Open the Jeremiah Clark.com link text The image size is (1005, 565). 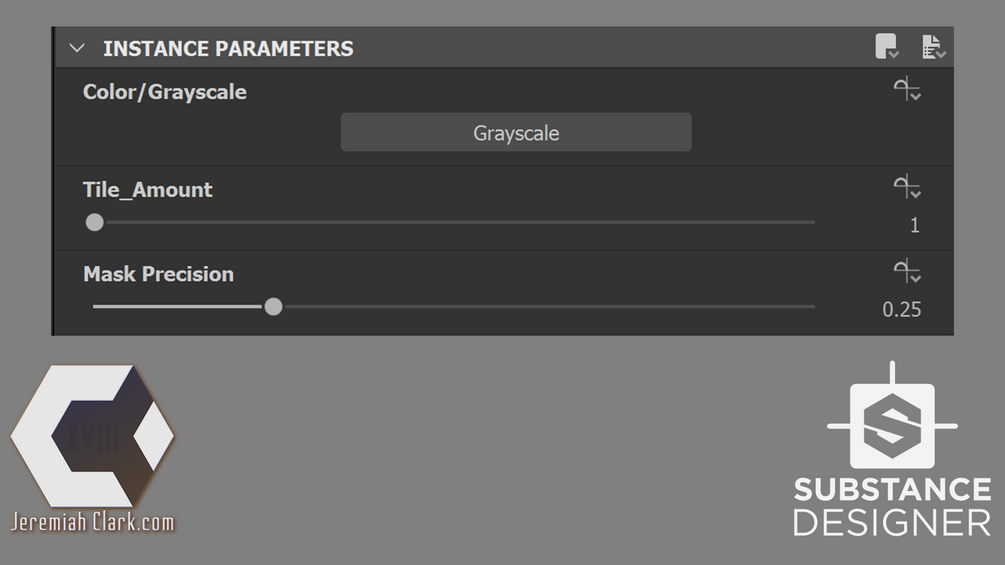[92, 522]
